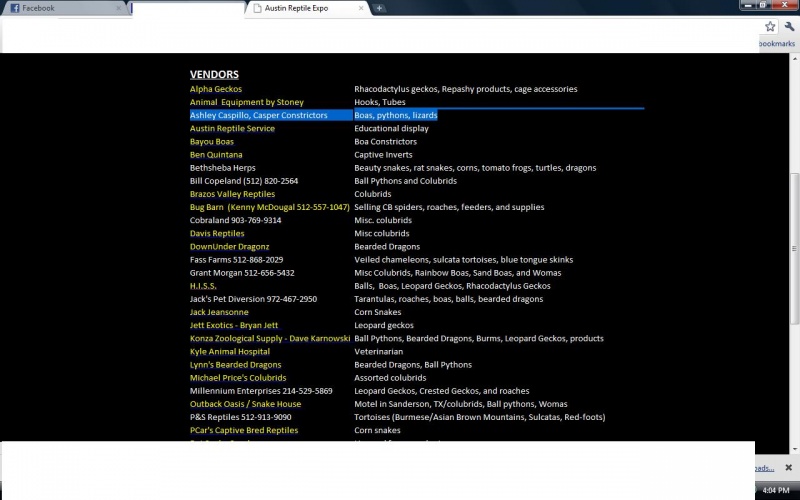Image resolution: width=800 pixels, height=500 pixels.
Task: Click the 'Captive Inverts' description
Action: [383, 155]
